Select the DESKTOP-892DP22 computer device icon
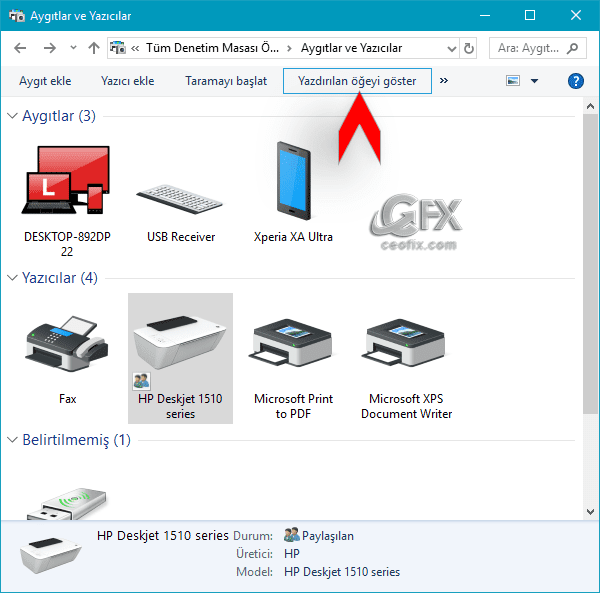 [x=65, y=180]
